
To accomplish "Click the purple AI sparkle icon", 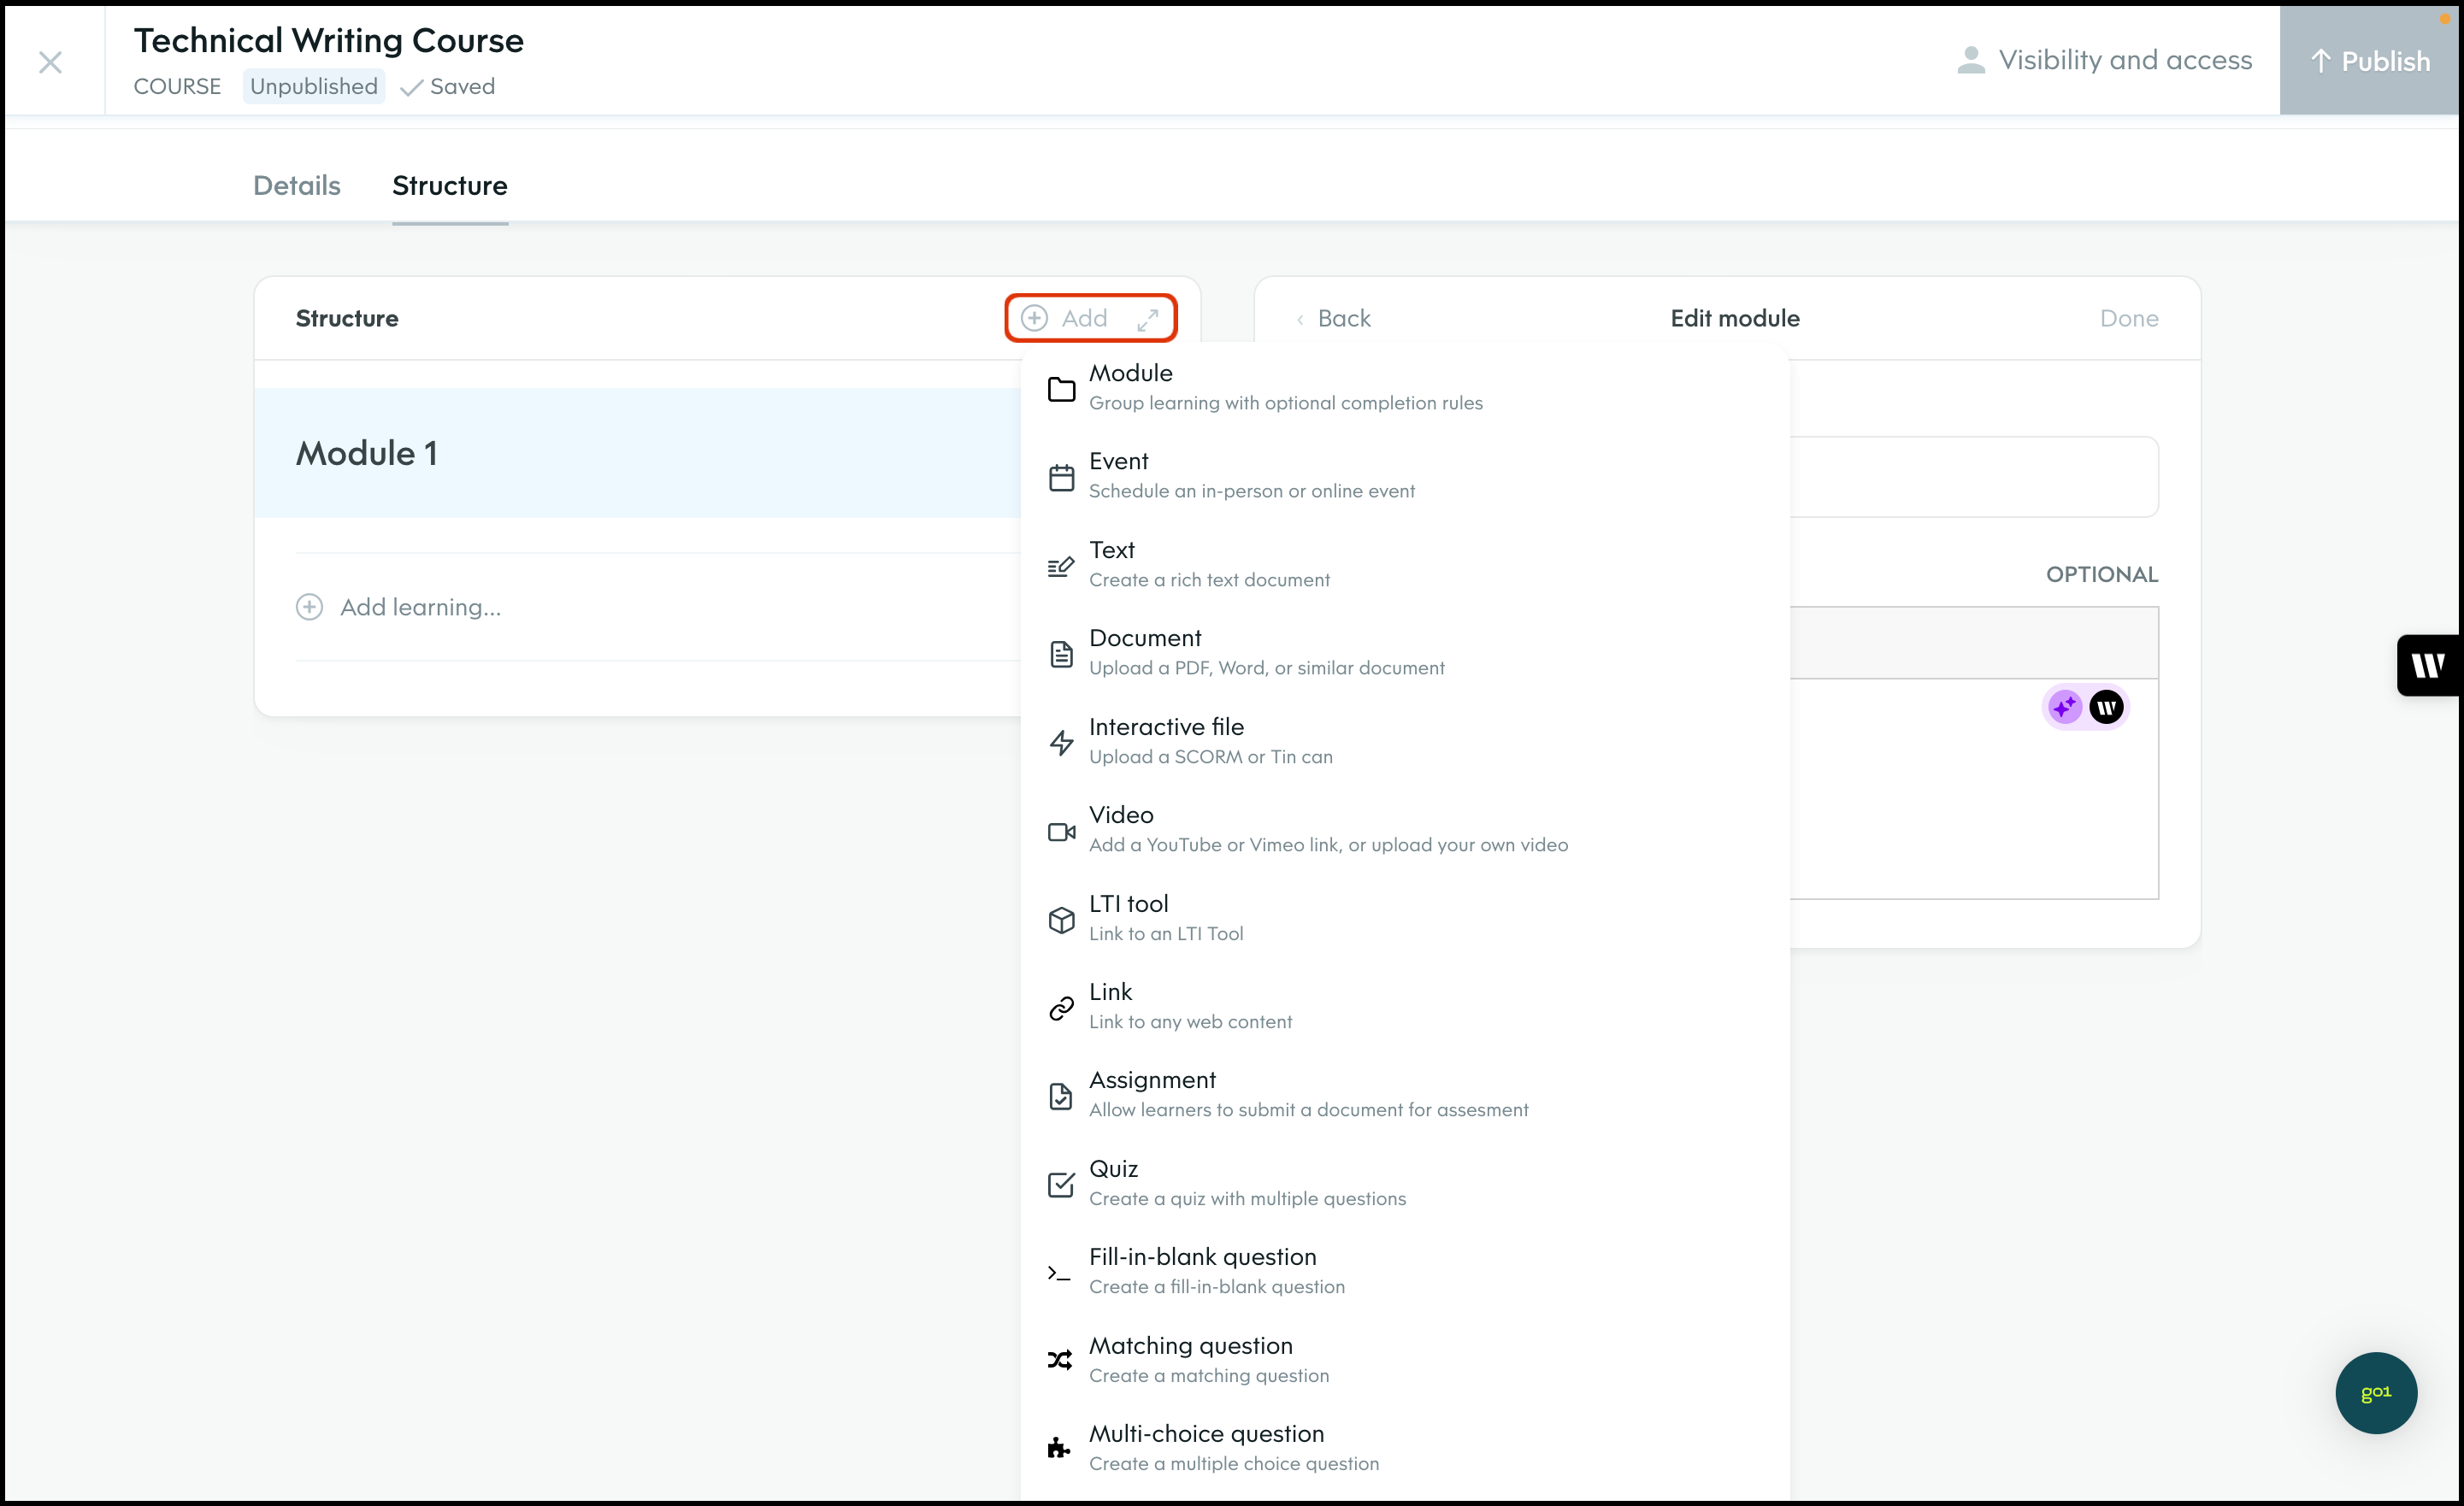I will [2064, 708].
